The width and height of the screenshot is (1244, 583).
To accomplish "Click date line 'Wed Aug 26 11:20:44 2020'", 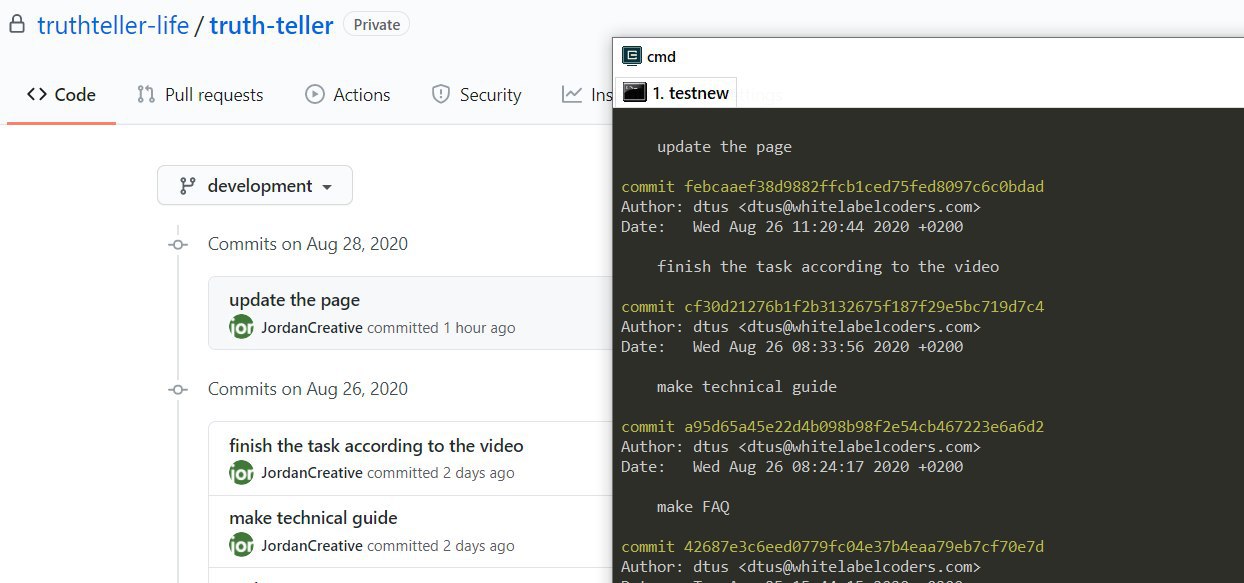I will click(x=792, y=227).
